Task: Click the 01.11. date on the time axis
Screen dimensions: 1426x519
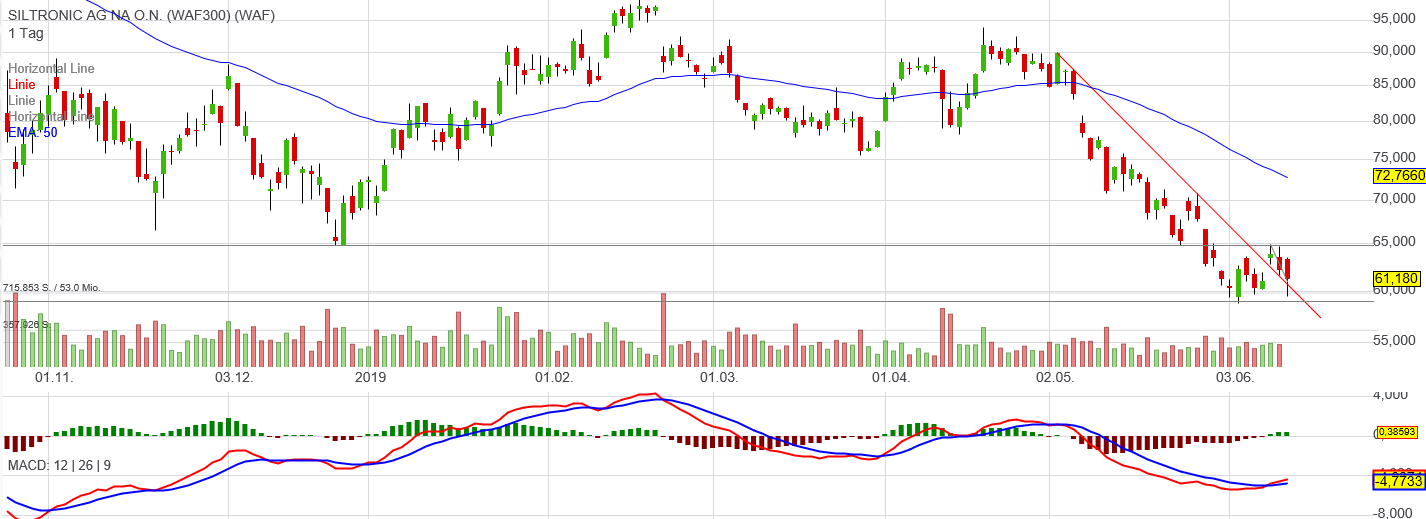Action: (x=54, y=378)
